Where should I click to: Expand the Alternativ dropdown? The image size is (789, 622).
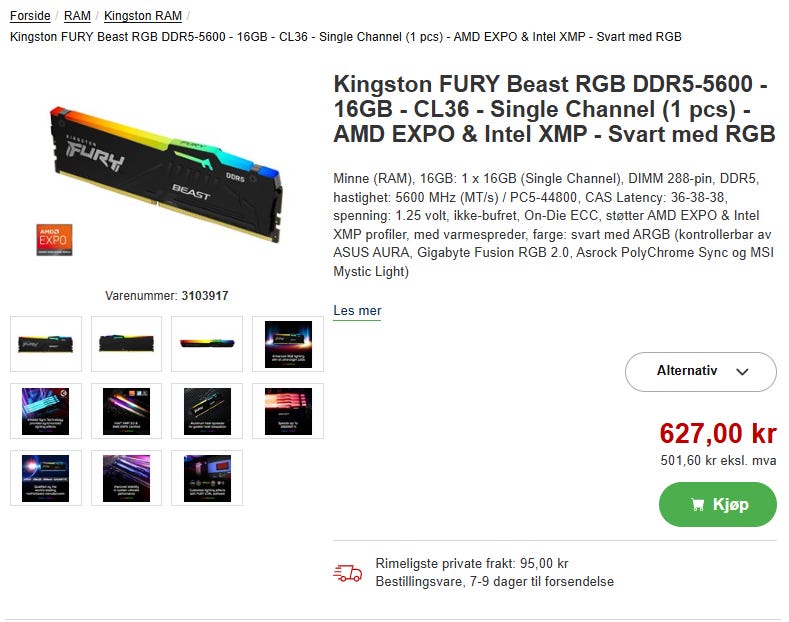tap(700, 371)
